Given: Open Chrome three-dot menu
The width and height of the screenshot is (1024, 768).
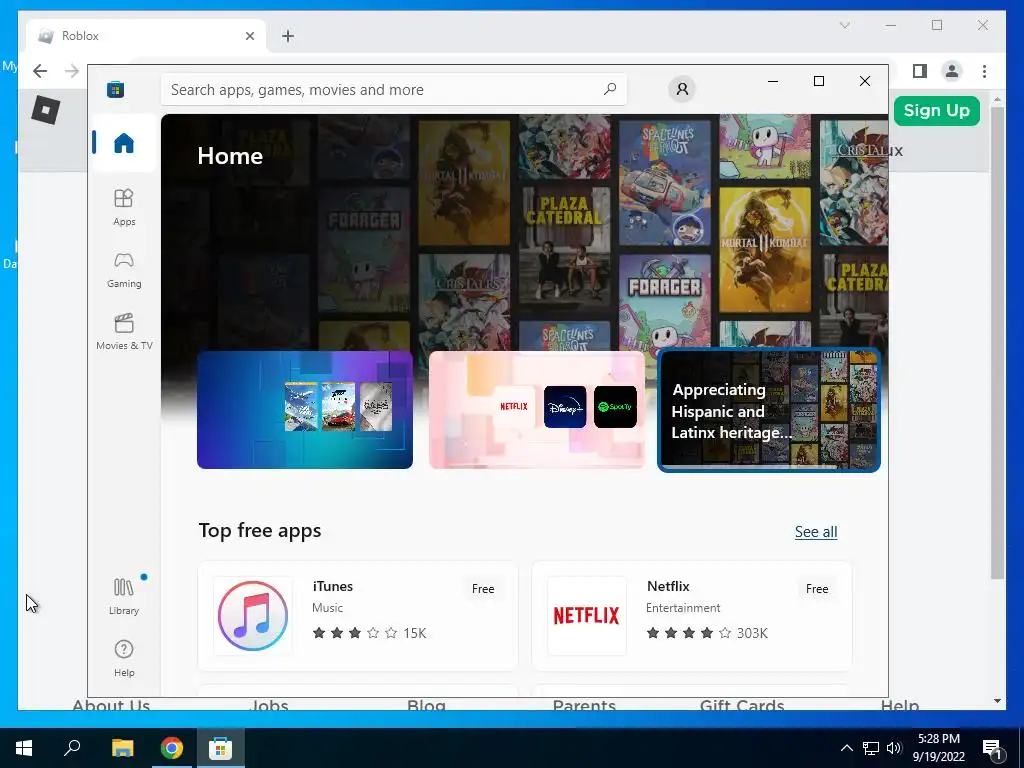Looking at the screenshot, I should [984, 71].
